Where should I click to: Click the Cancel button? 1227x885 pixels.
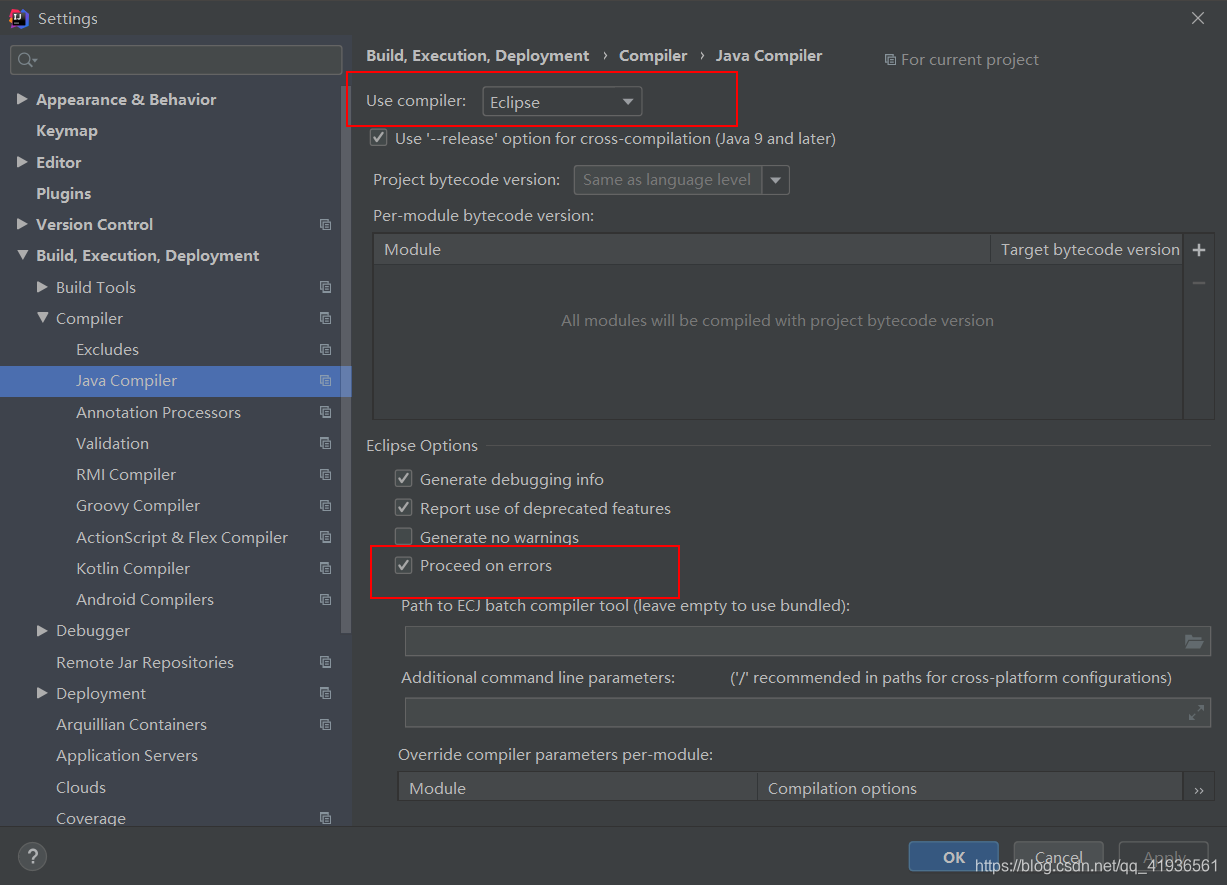(x=1059, y=857)
